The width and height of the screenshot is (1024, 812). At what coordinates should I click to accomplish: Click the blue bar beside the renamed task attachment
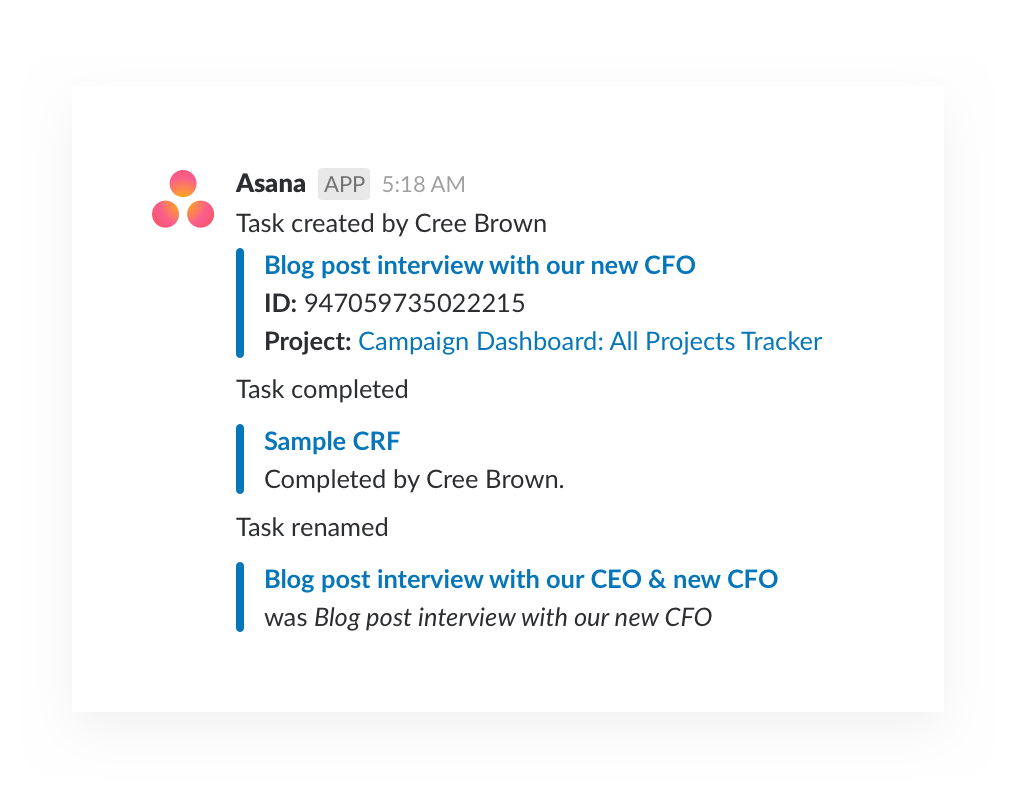240,598
